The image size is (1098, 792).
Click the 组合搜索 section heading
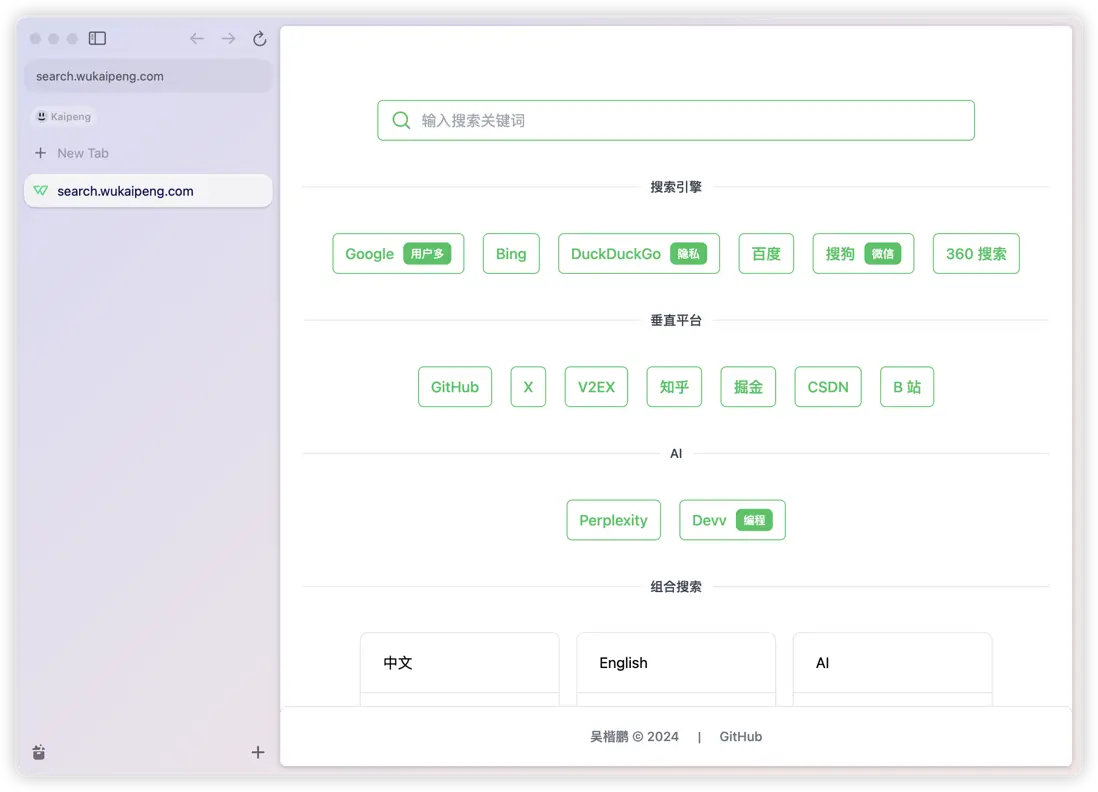click(x=676, y=586)
